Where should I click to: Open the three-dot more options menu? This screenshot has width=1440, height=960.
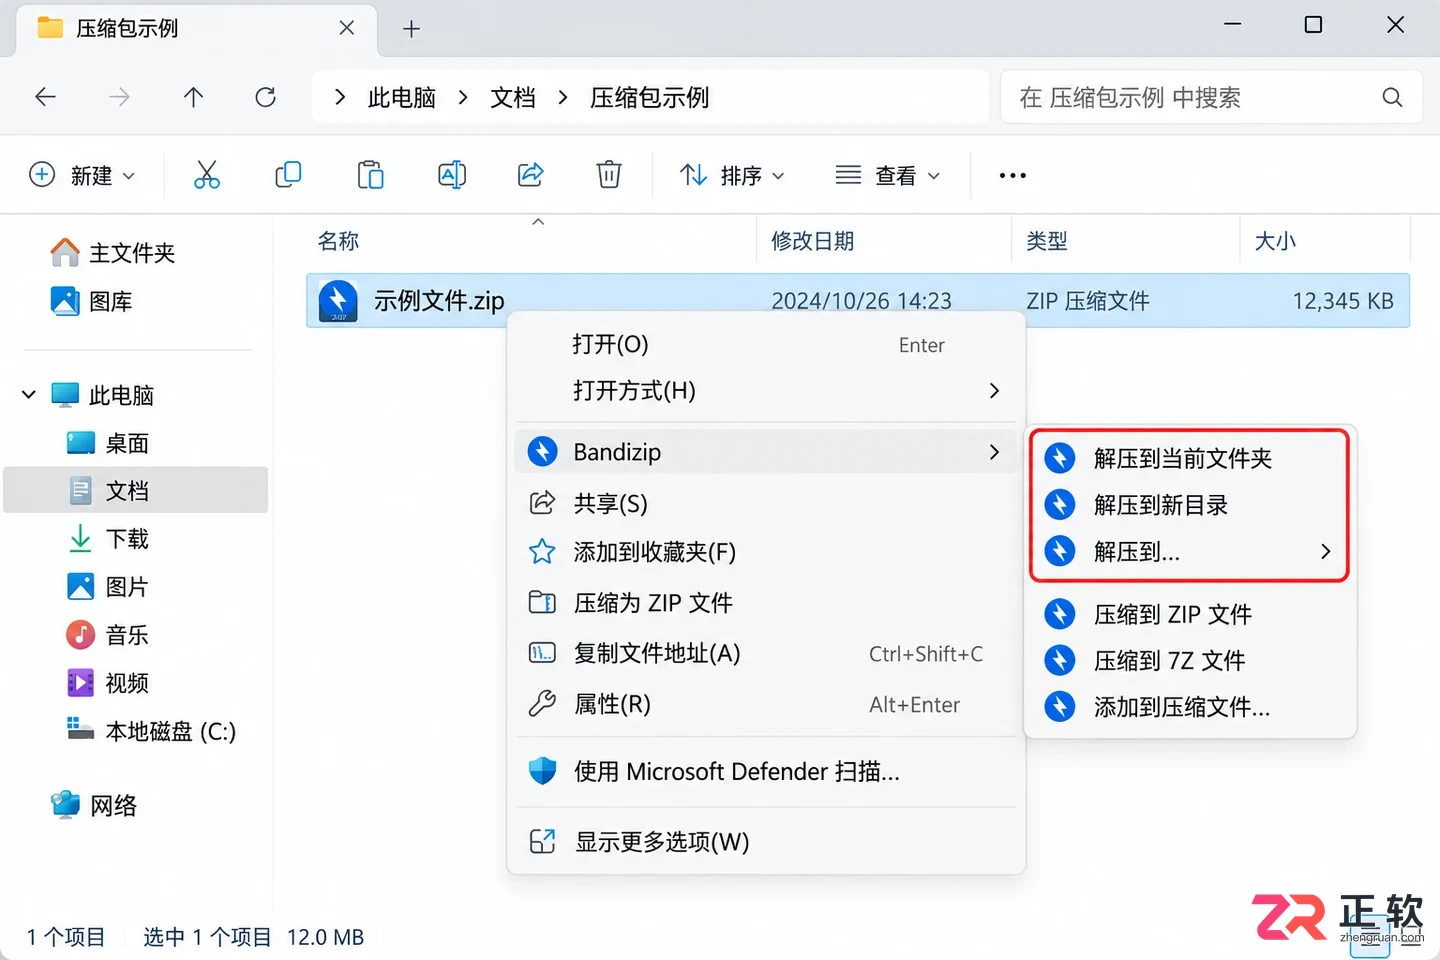1012,176
